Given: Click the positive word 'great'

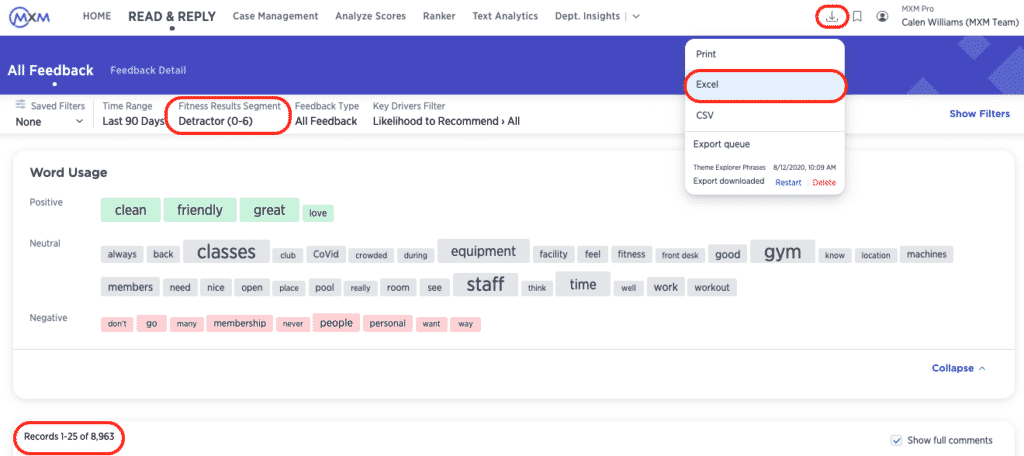Looking at the screenshot, I should 269,210.
